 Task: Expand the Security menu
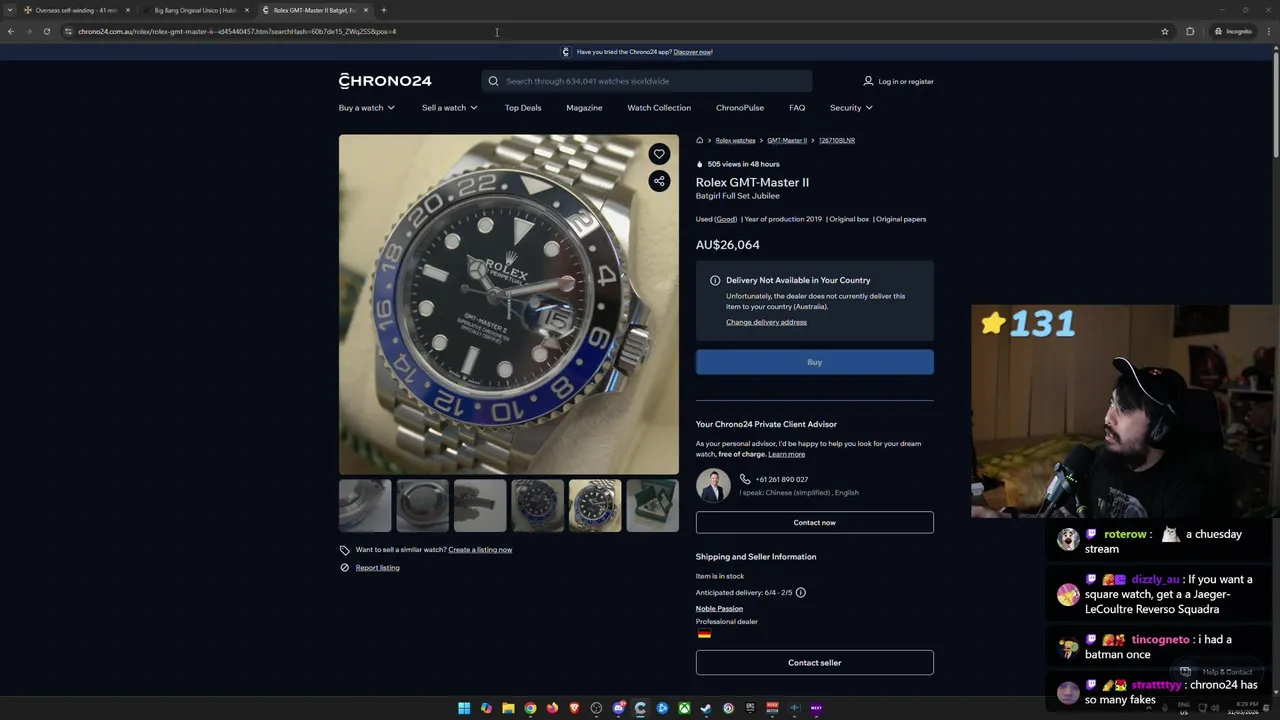[x=851, y=108]
